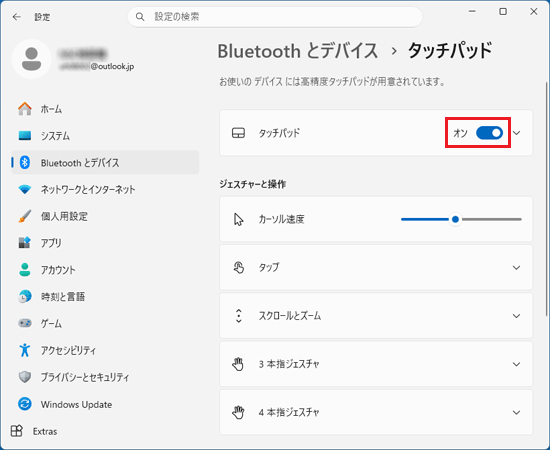Click Bluetooth とデバイス breadcrumb link
550x450 pixels.
[298, 51]
